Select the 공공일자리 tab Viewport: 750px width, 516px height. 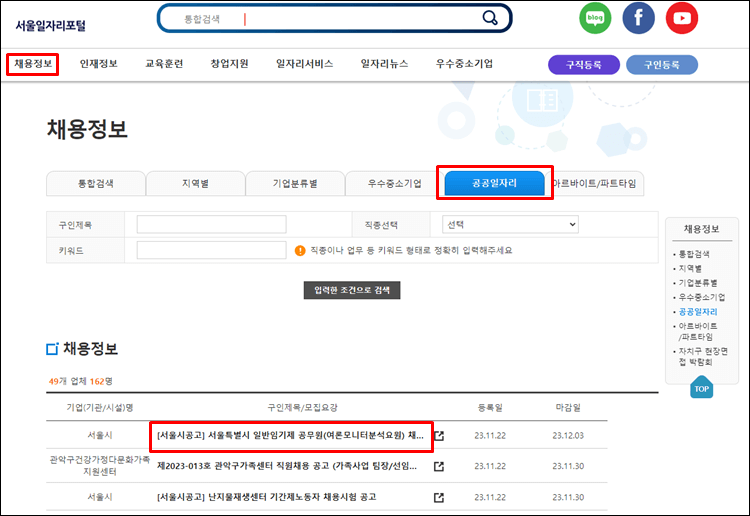[495, 184]
